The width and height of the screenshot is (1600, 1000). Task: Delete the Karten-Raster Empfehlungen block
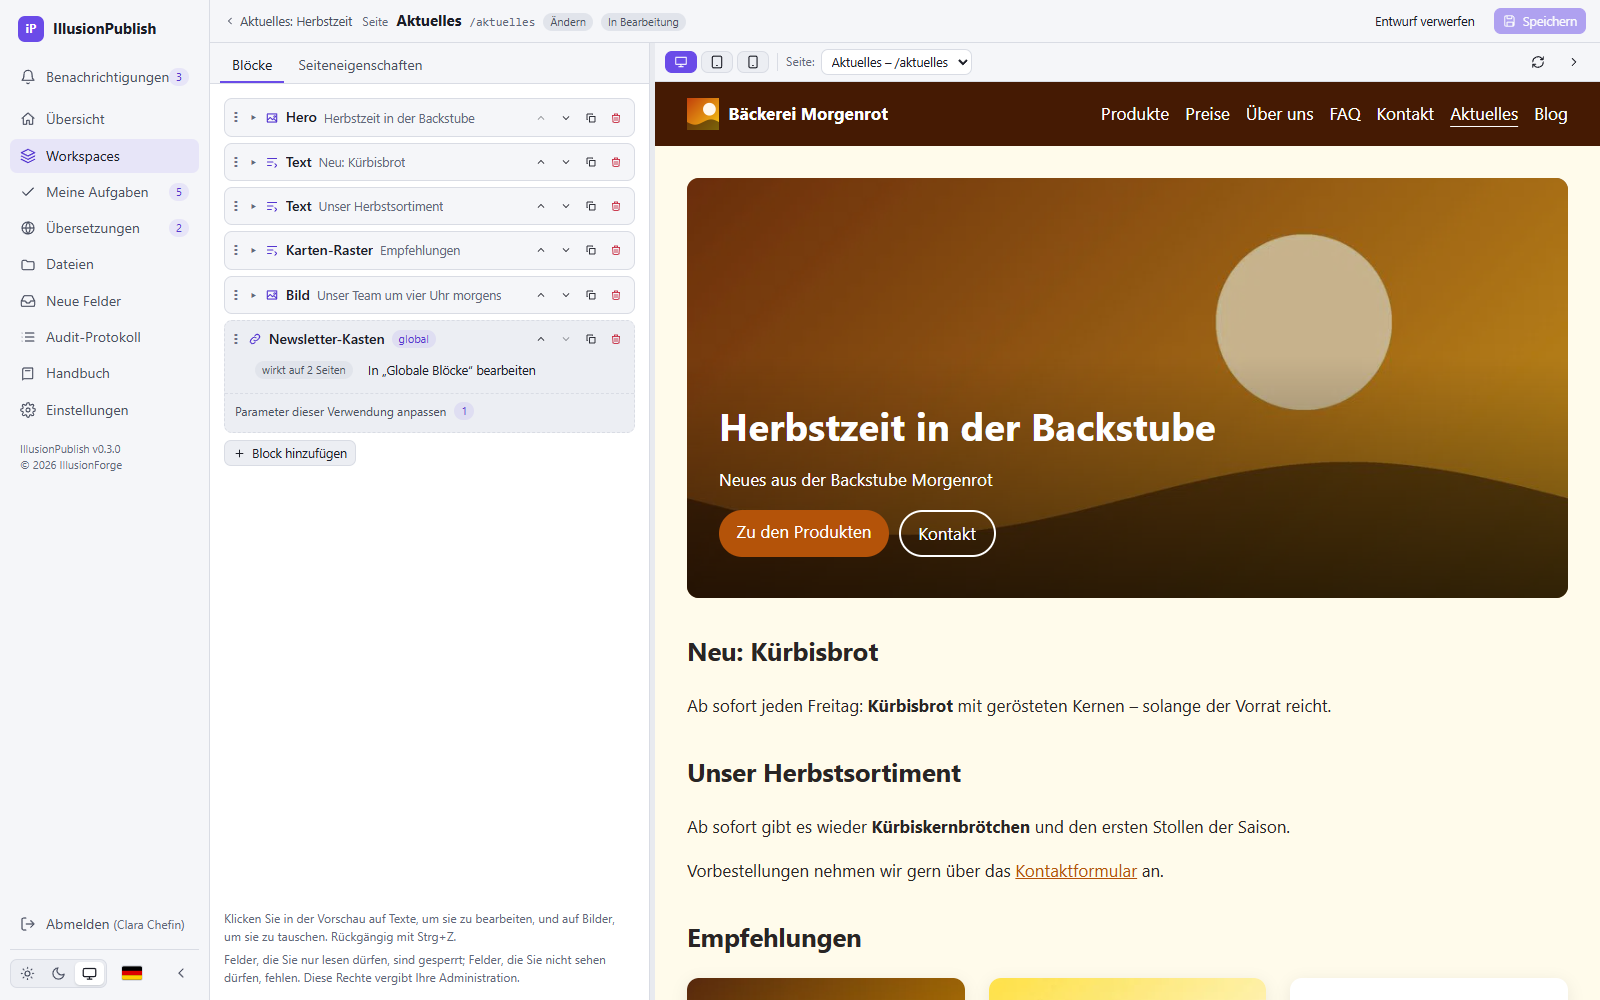(616, 250)
